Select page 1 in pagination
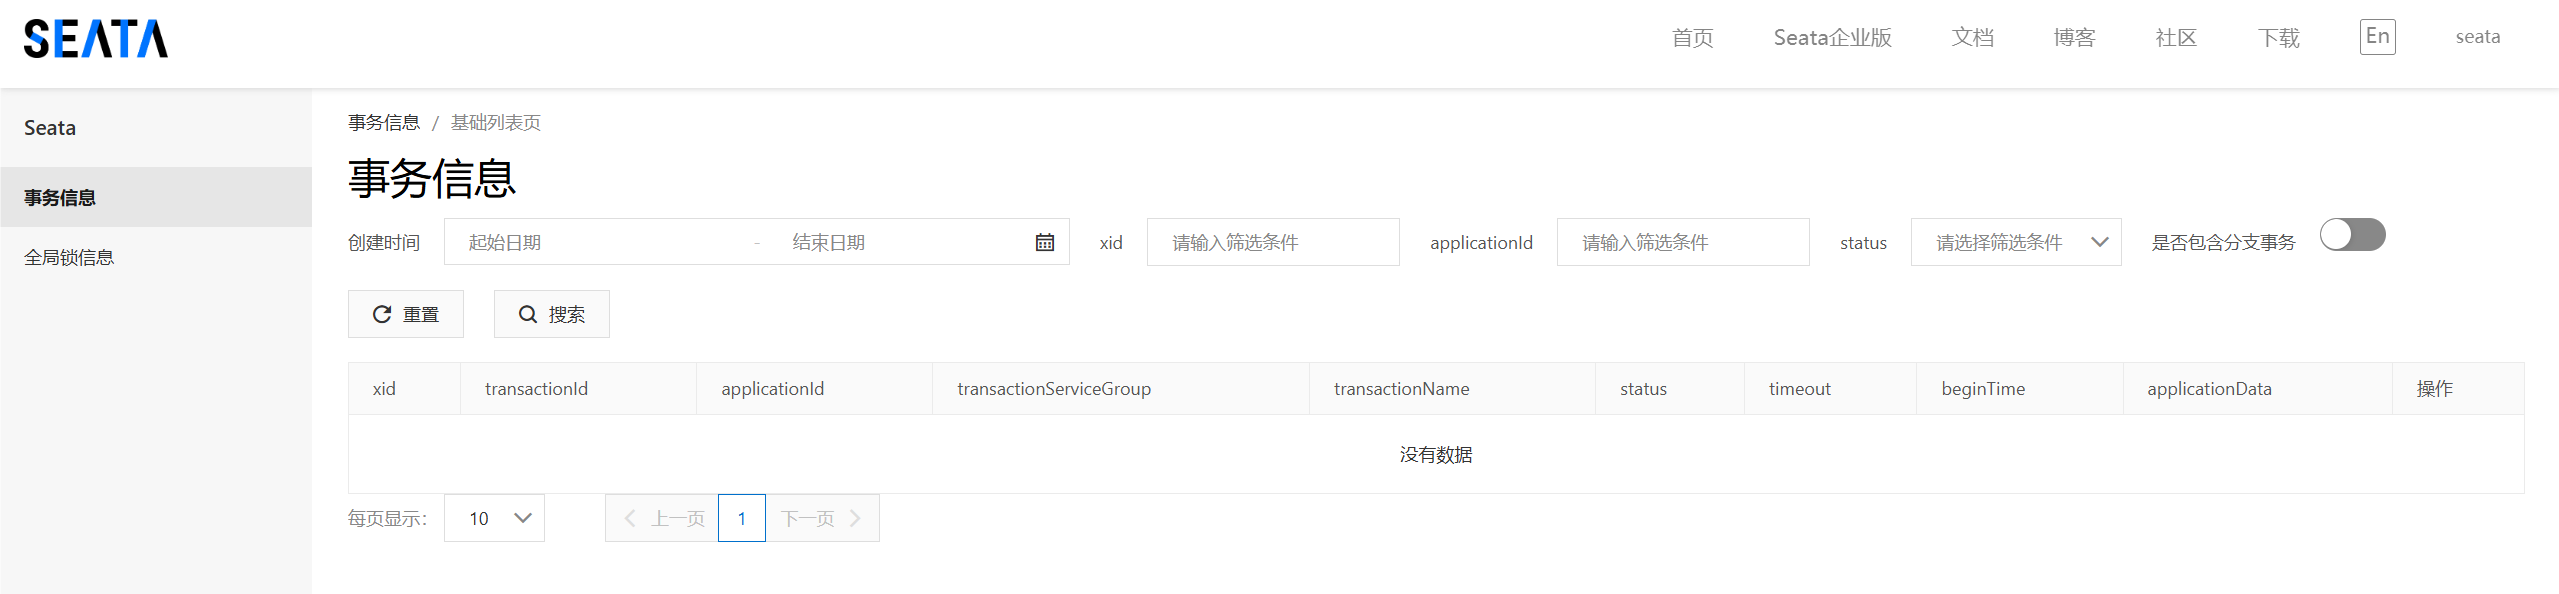The image size is (2559, 594). click(x=741, y=518)
